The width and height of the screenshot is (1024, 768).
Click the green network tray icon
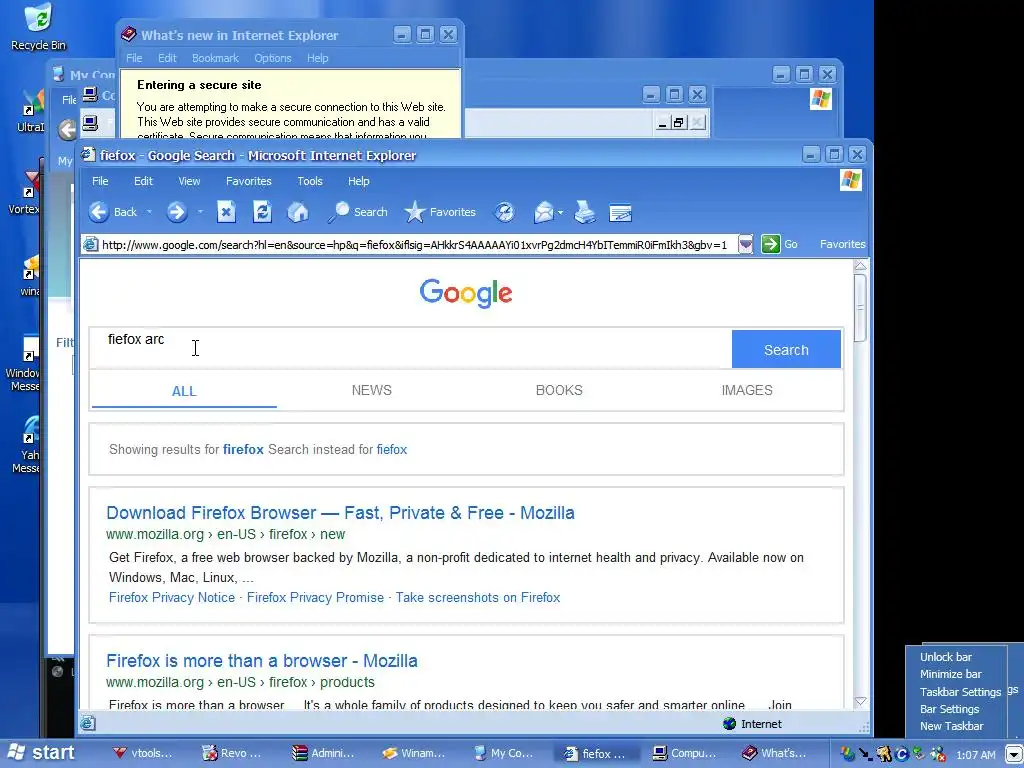click(919, 754)
